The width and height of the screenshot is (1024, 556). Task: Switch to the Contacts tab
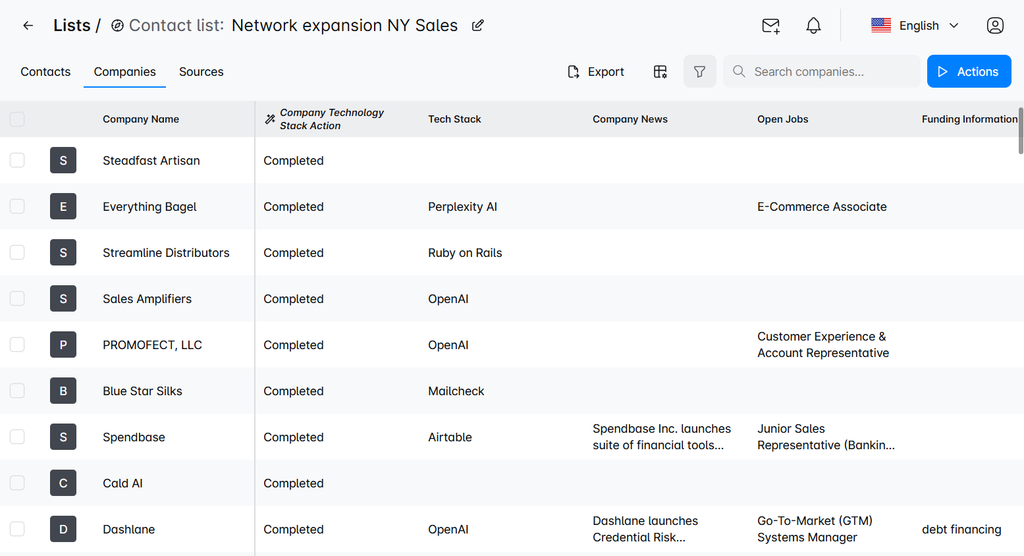(x=45, y=71)
